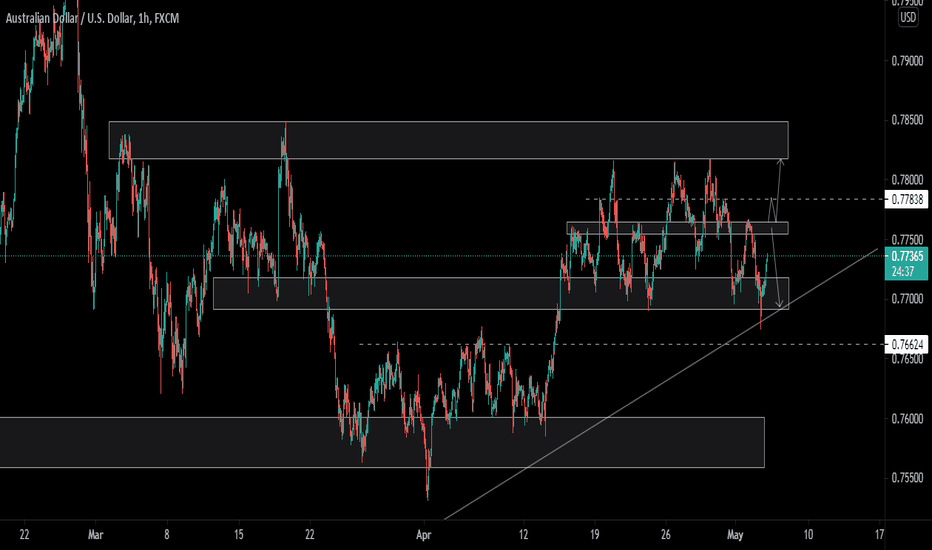Click the 15 date label on the time axis
Image resolution: width=932 pixels, height=550 pixels.
(x=238, y=535)
